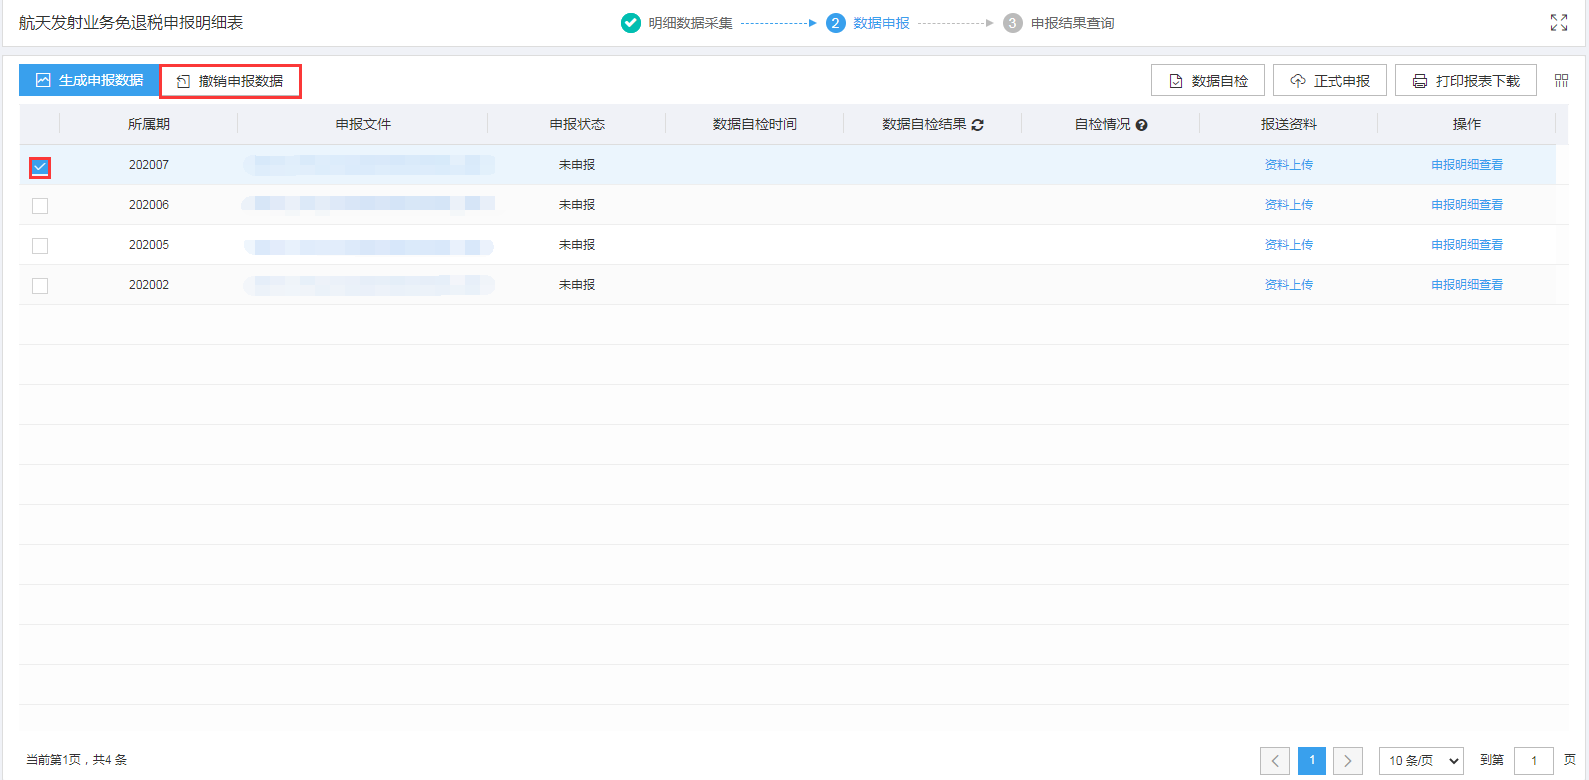1589x780 pixels.
Task: Select page 1 in pagination
Action: (1312, 761)
